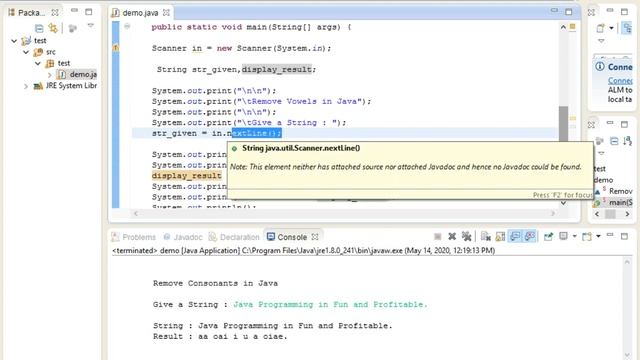Click focus on active task in Outline
Viewport: 640px width, 360px height.
[600, 141]
